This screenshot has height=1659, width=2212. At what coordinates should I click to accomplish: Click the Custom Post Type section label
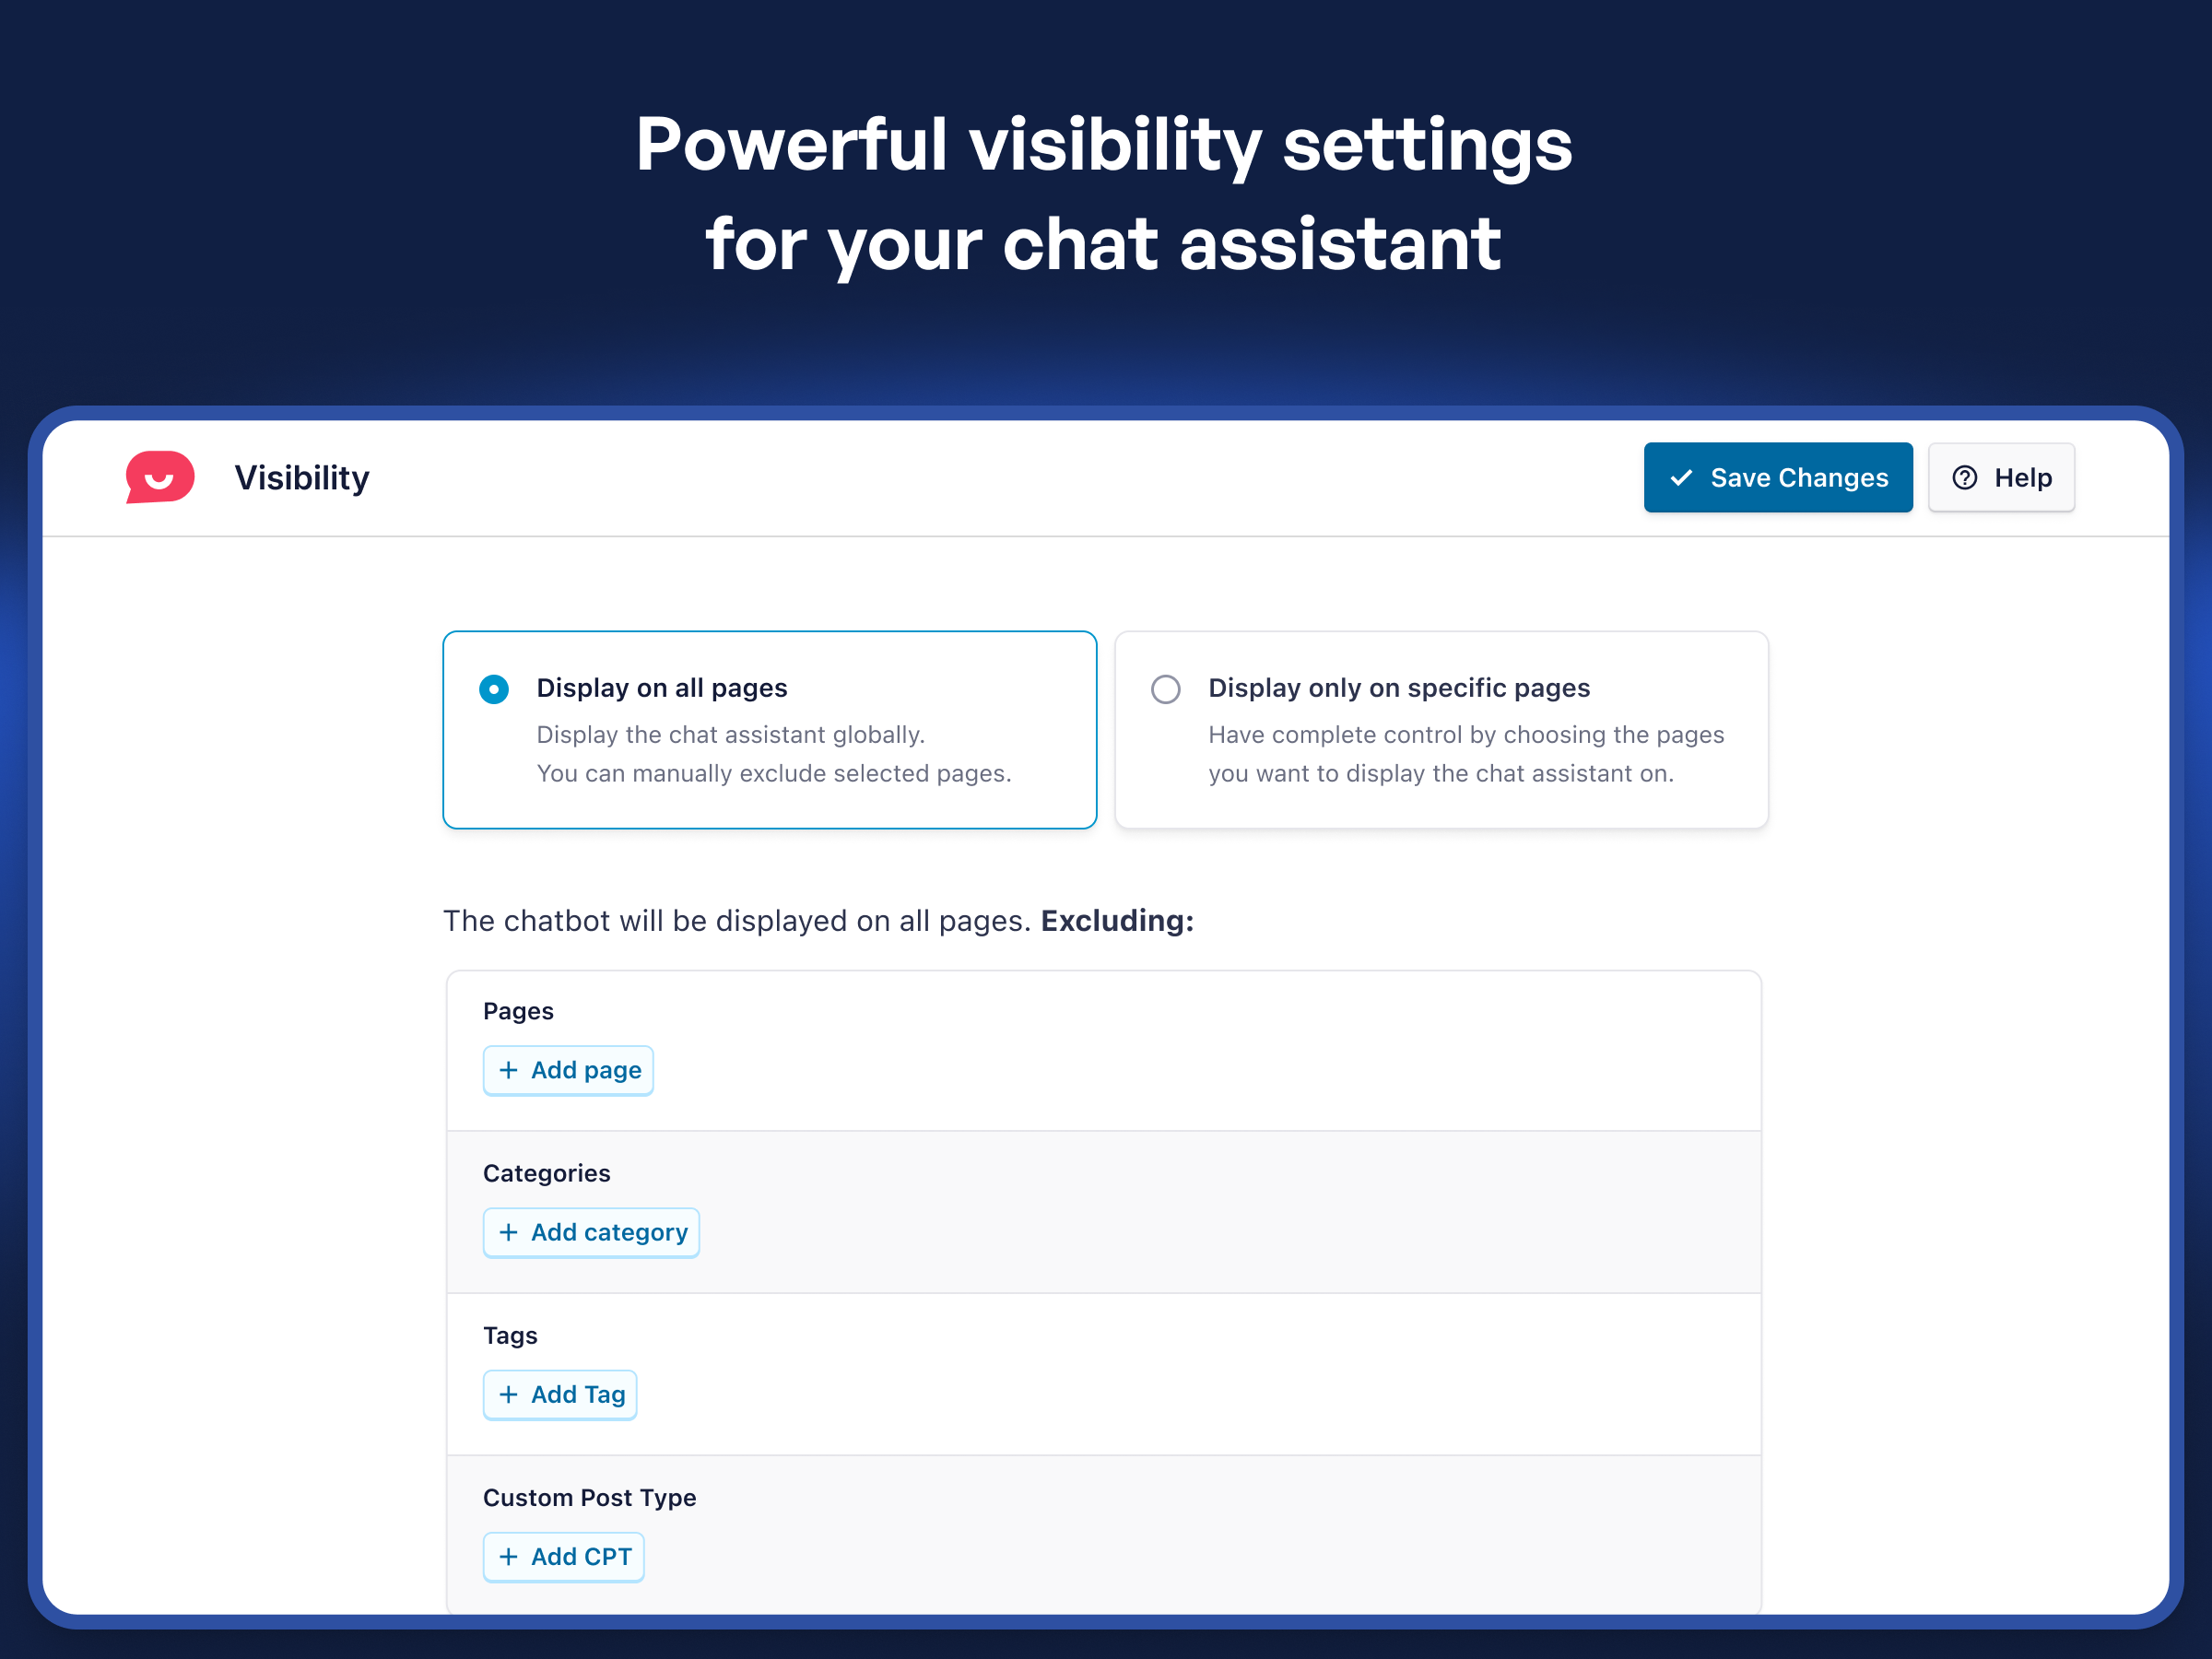coord(590,1497)
